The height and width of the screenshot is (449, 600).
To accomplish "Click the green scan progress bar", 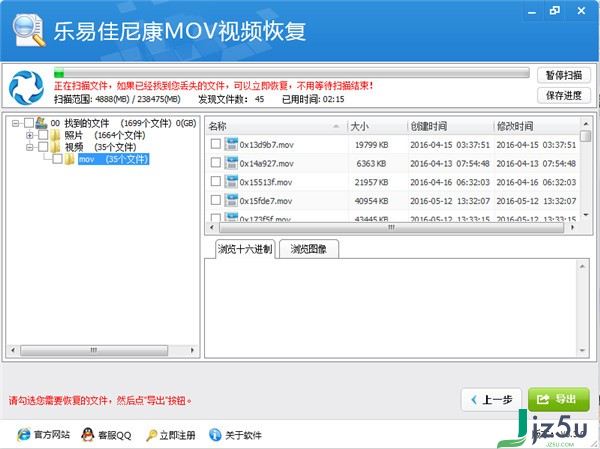I will [292, 72].
